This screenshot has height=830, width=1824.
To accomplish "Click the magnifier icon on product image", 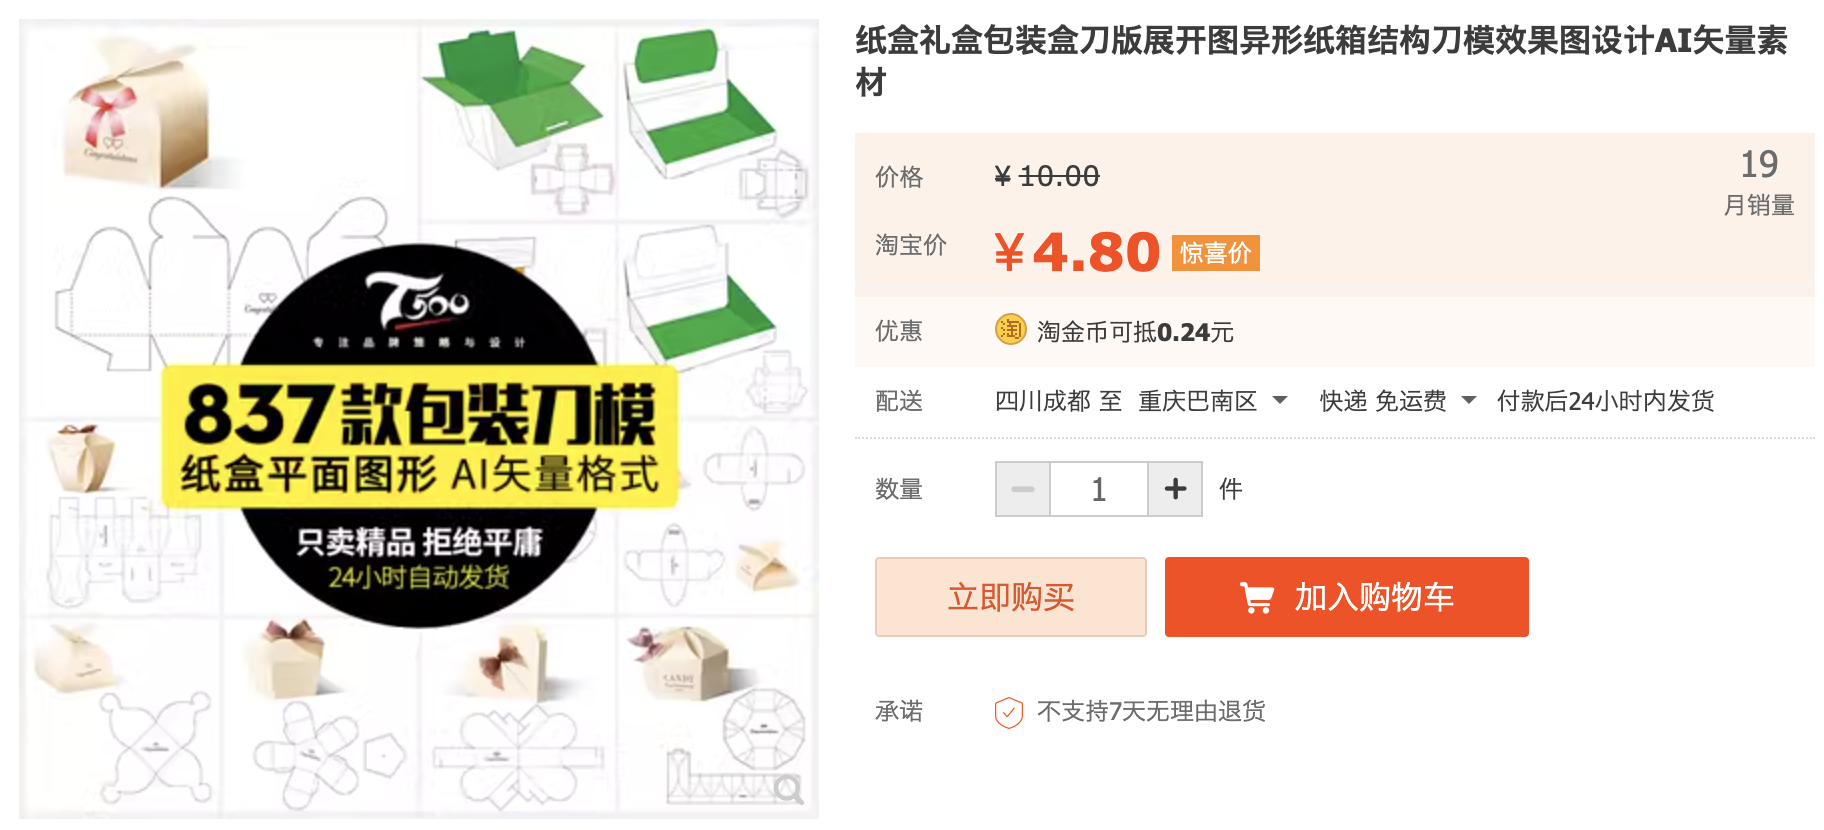I will 789,790.
